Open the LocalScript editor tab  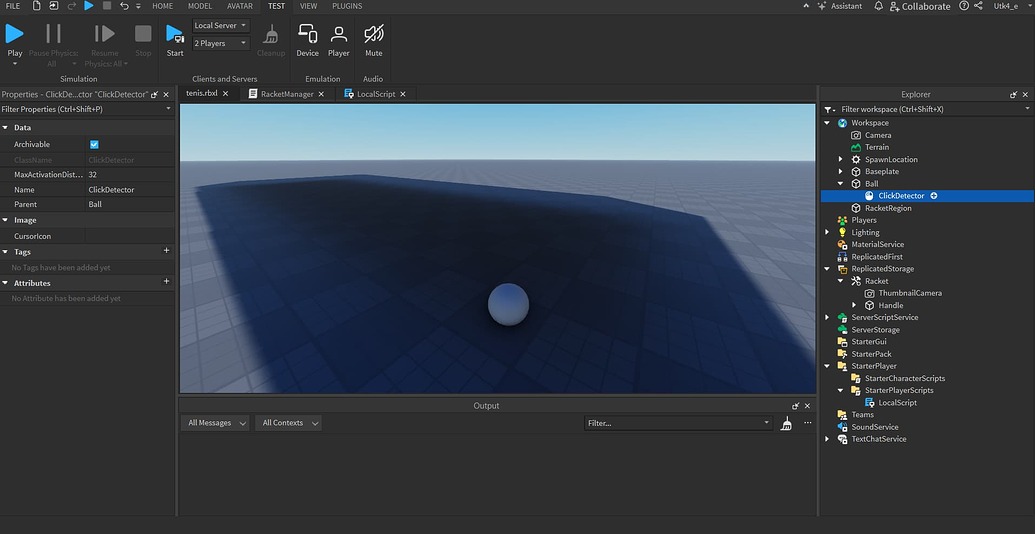click(376, 94)
